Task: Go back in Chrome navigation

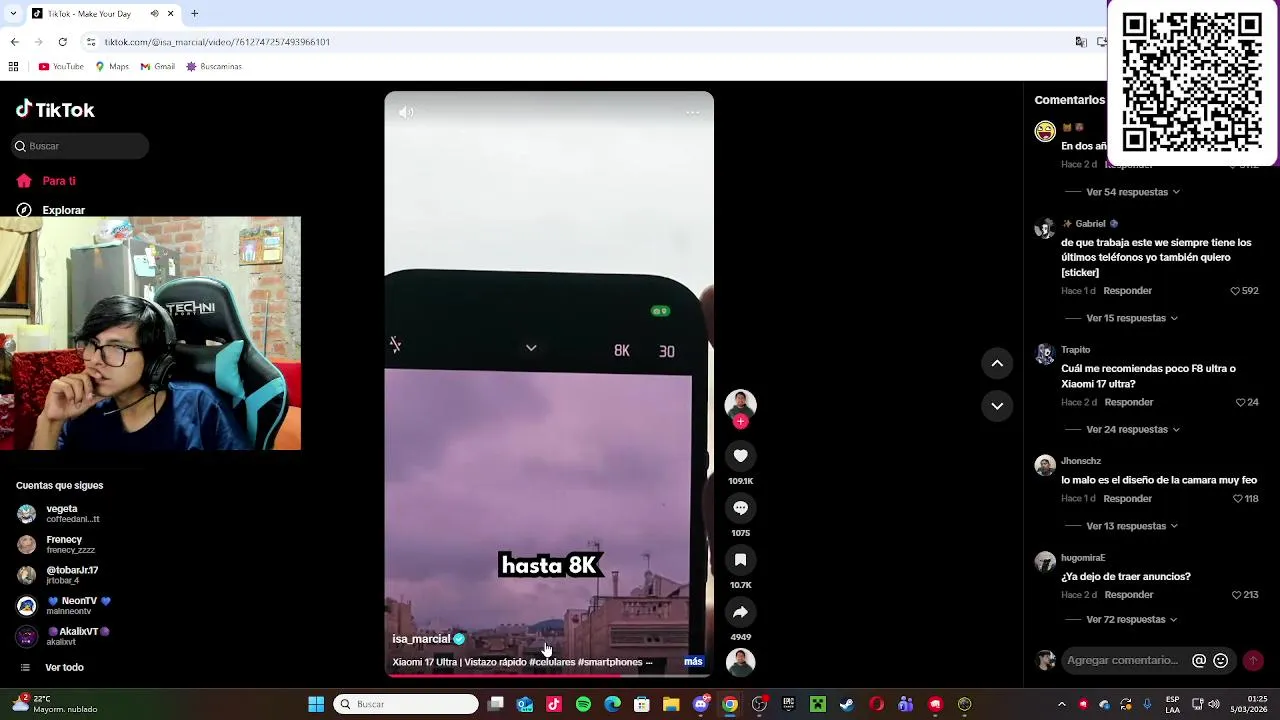Action: (14, 42)
